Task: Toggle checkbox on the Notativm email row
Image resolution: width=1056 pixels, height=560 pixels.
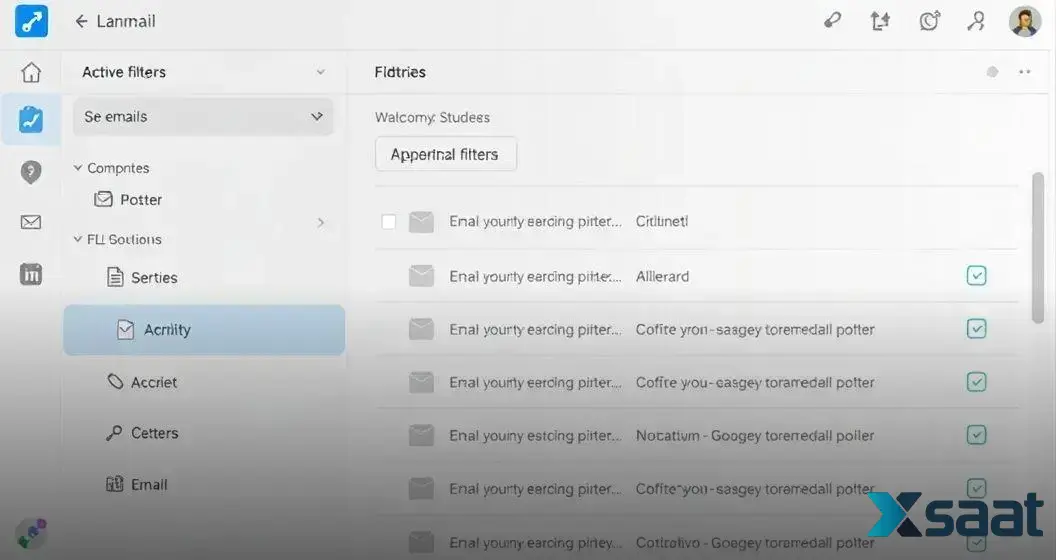Action: (x=977, y=435)
